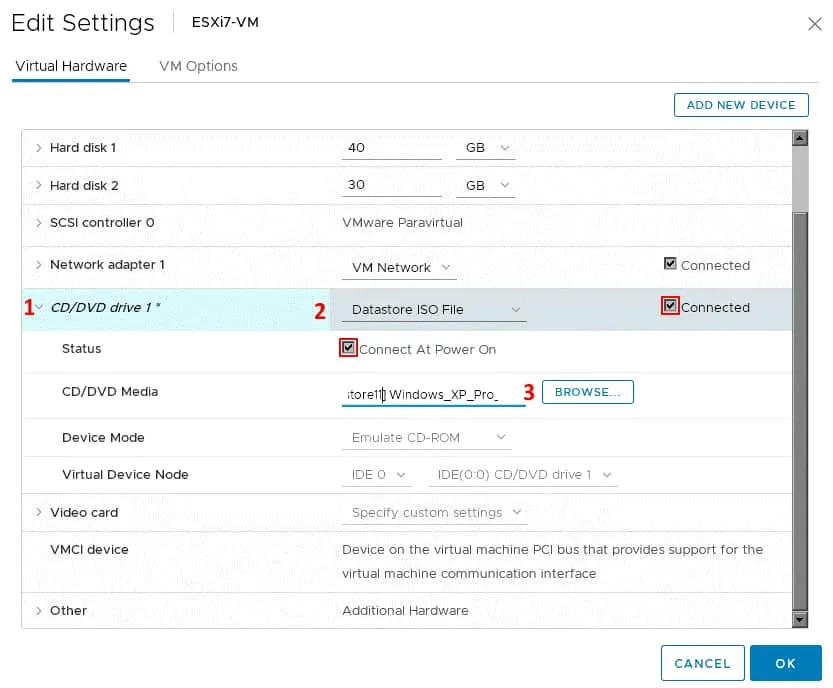Image resolution: width=833 pixels, height=688 pixels.
Task: Click the ADD NEW DEVICE button
Action: [741, 105]
